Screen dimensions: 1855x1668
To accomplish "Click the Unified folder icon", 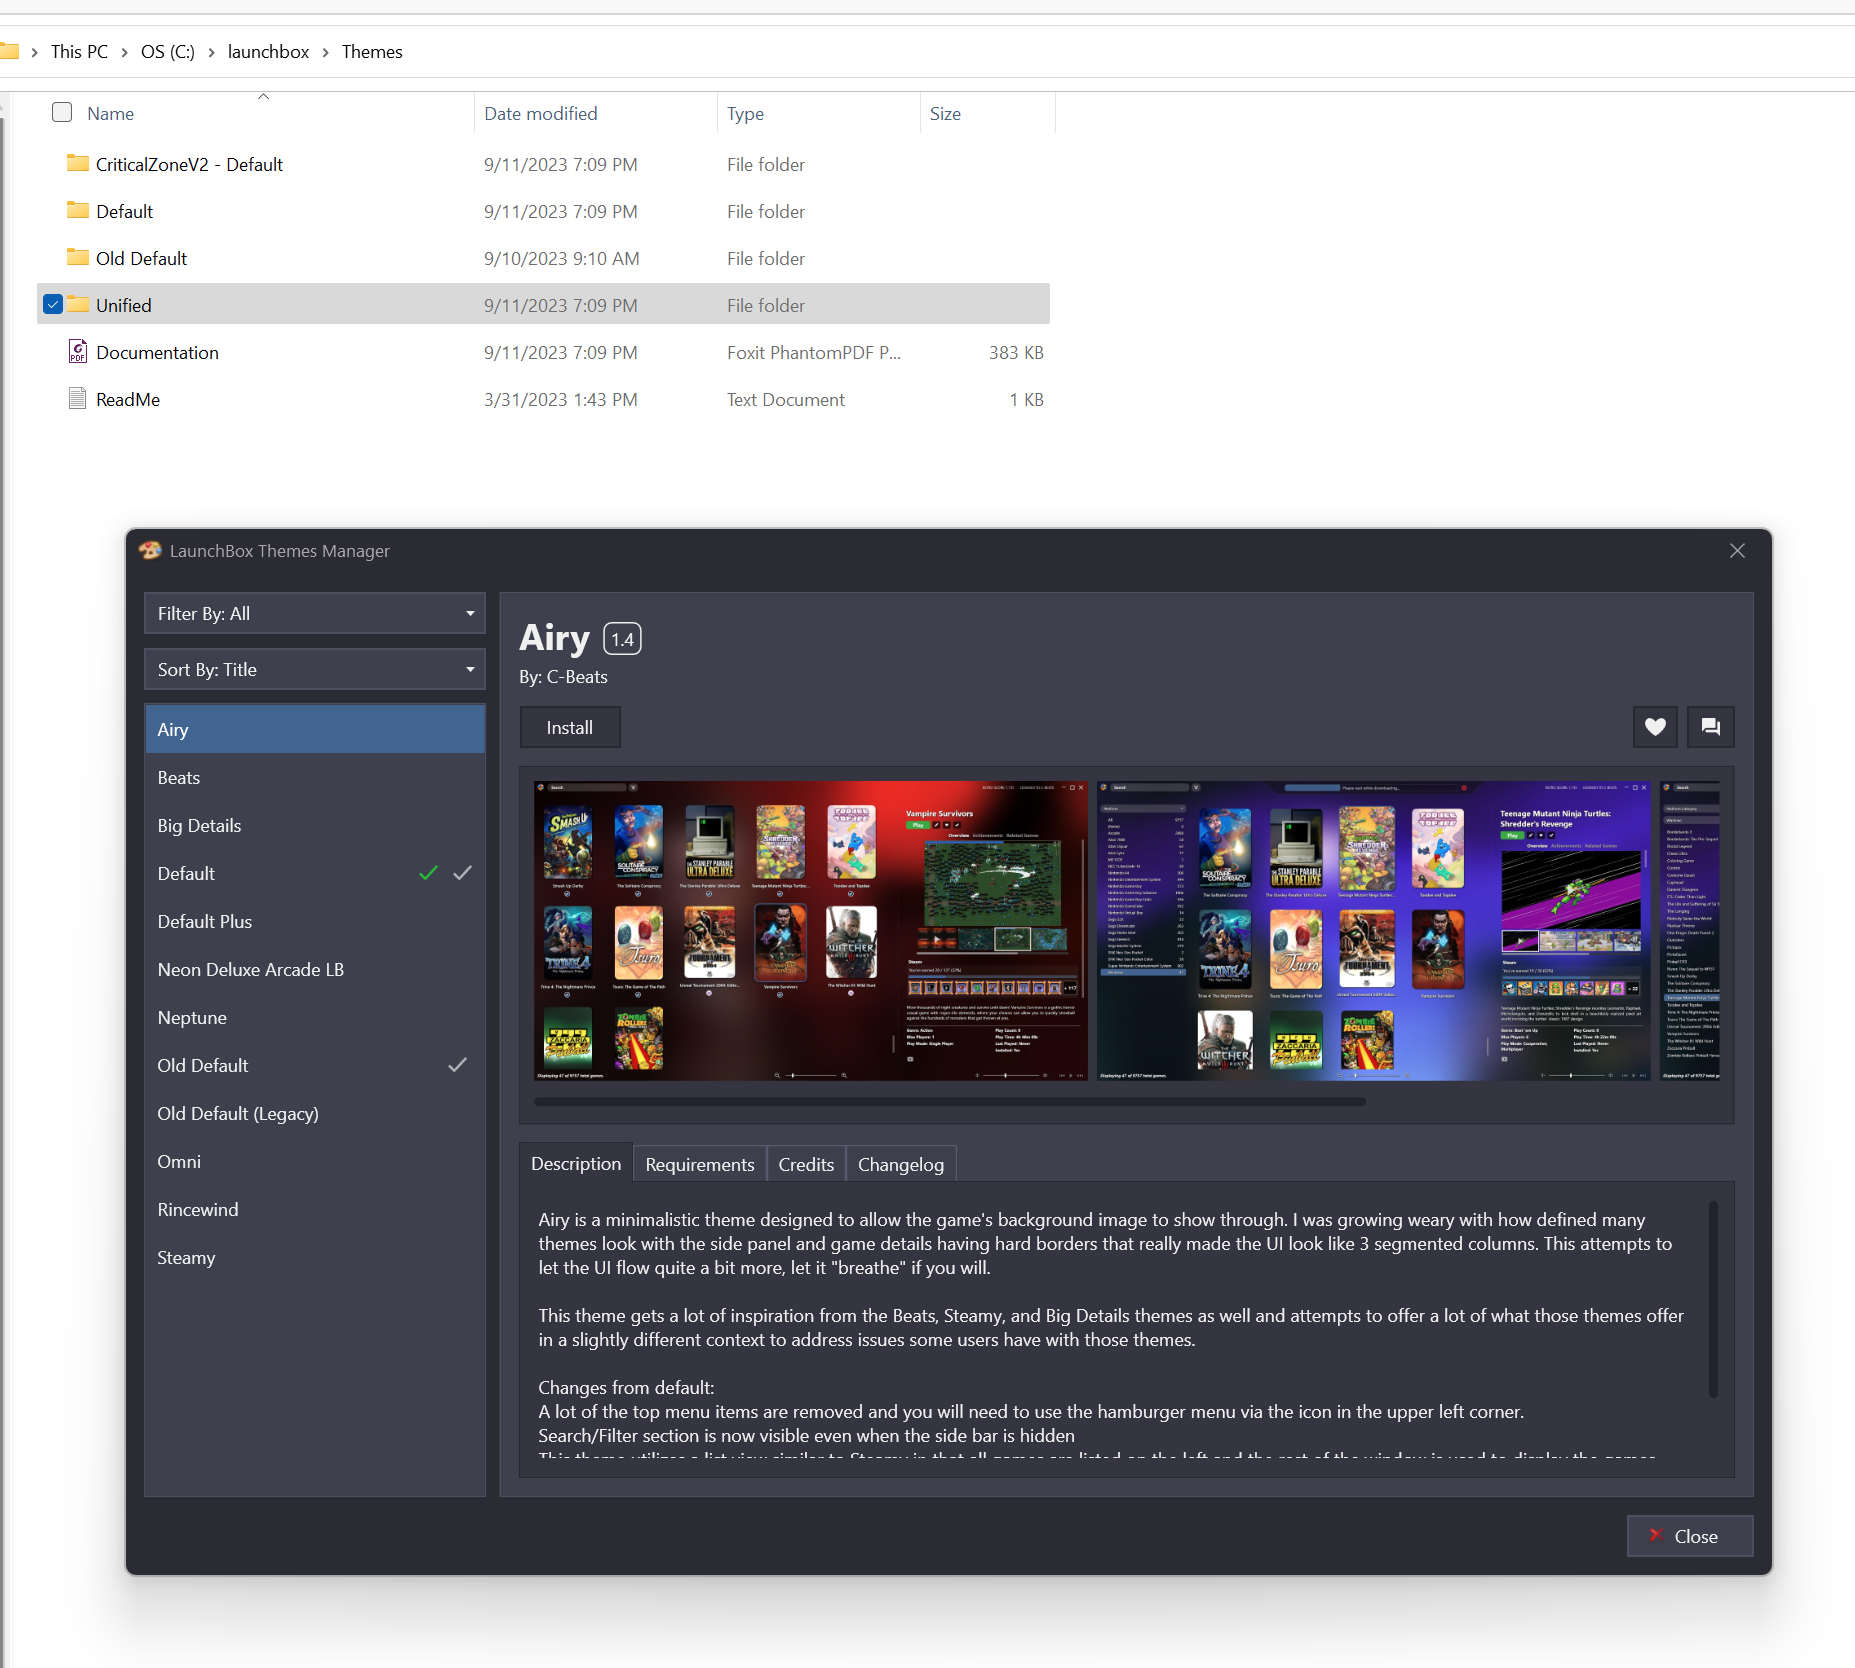I will (x=78, y=304).
